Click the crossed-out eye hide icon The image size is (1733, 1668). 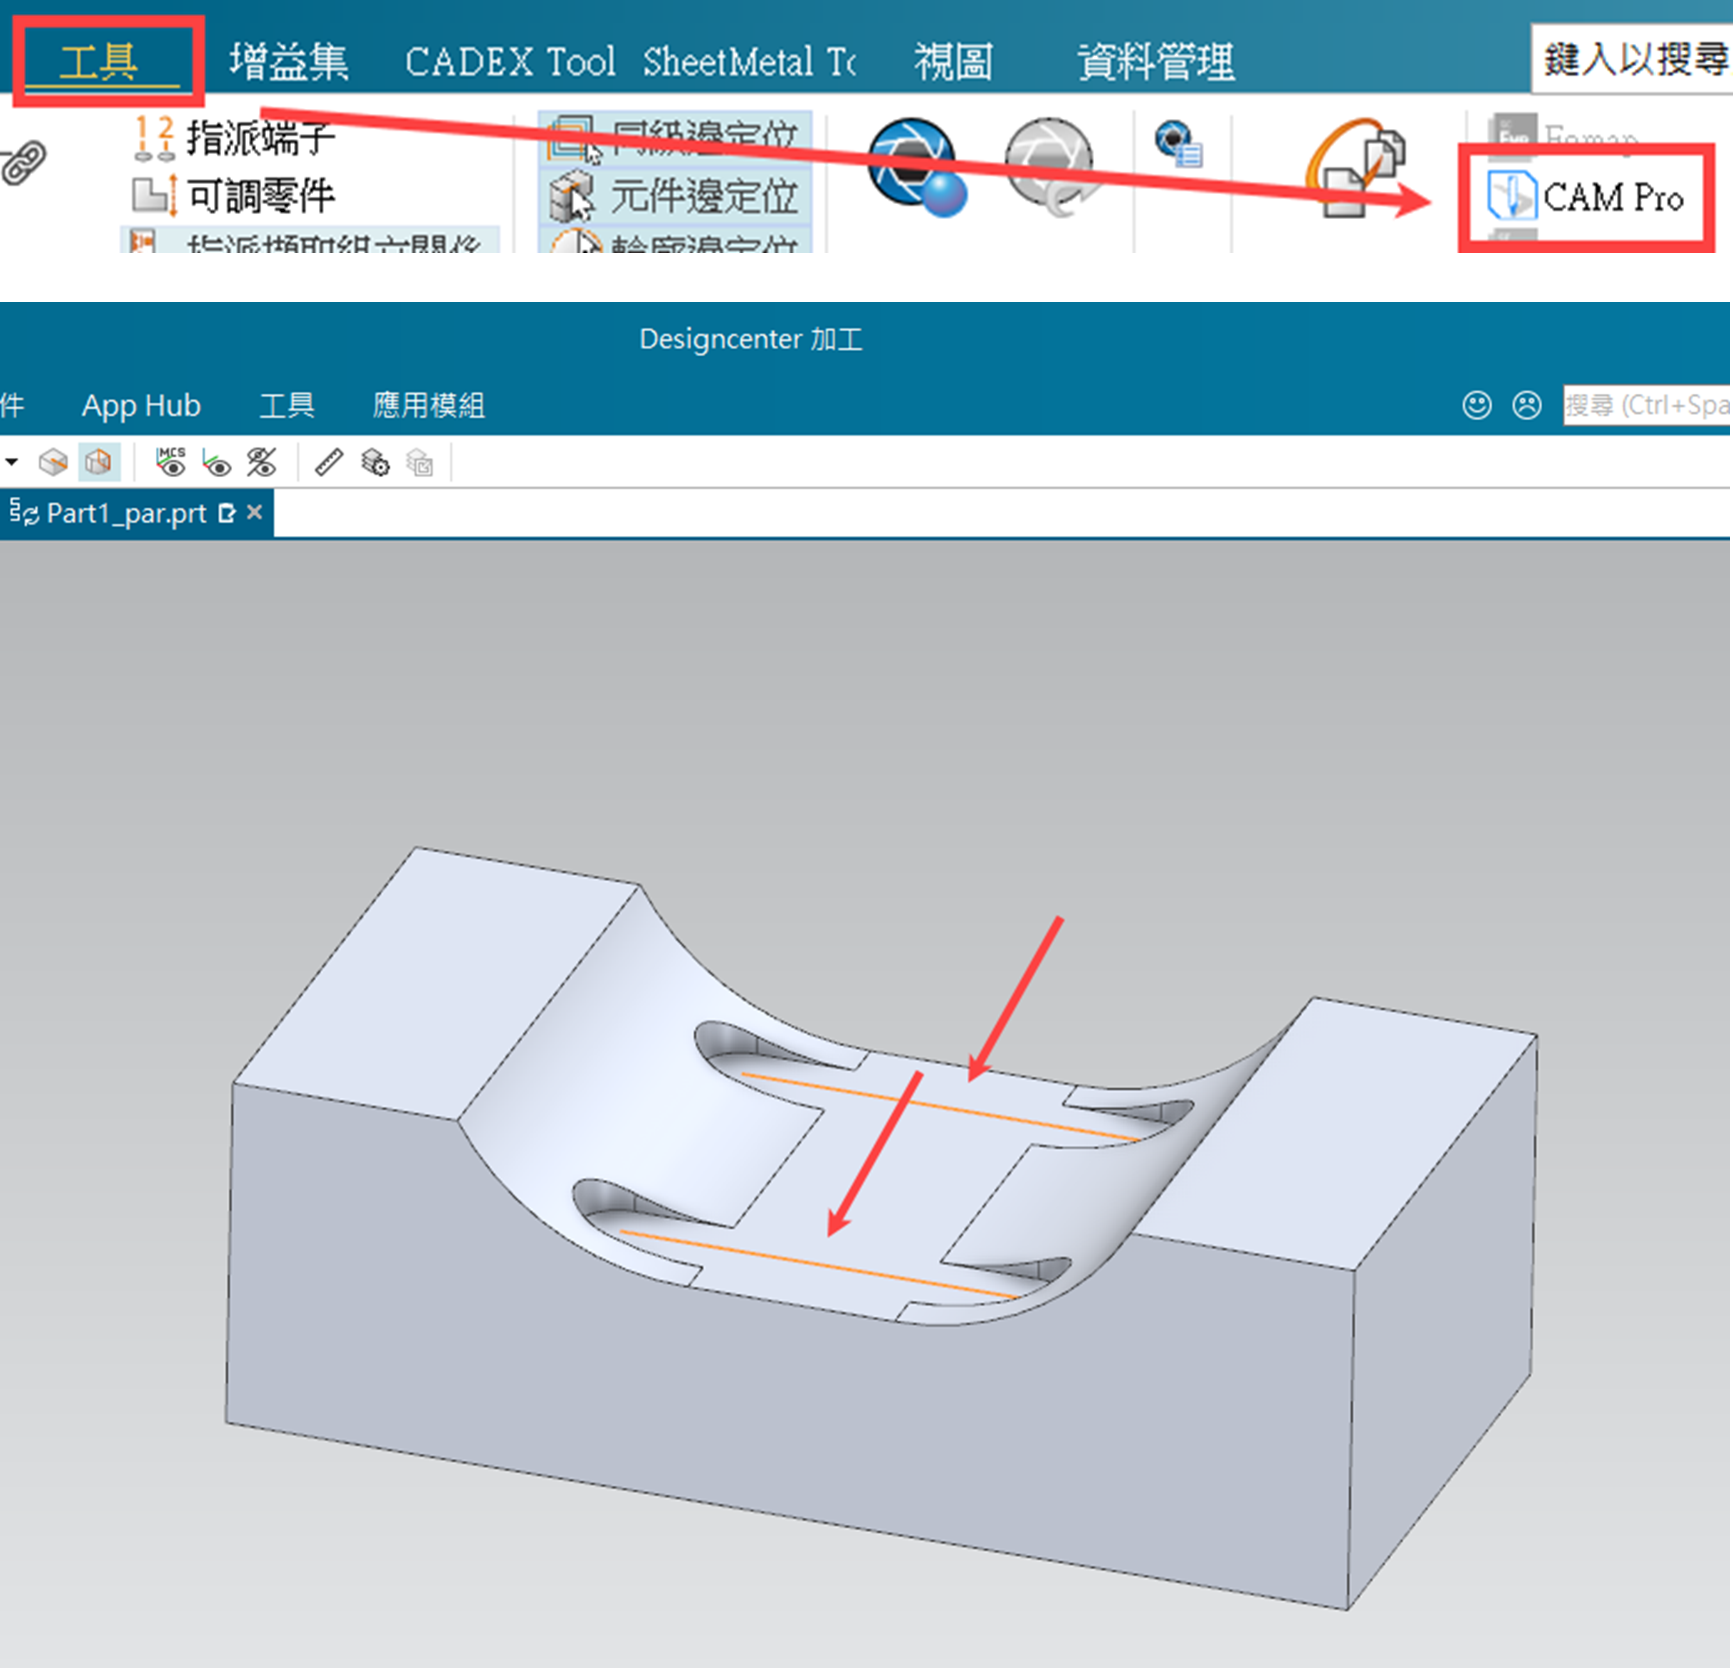click(262, 462)
